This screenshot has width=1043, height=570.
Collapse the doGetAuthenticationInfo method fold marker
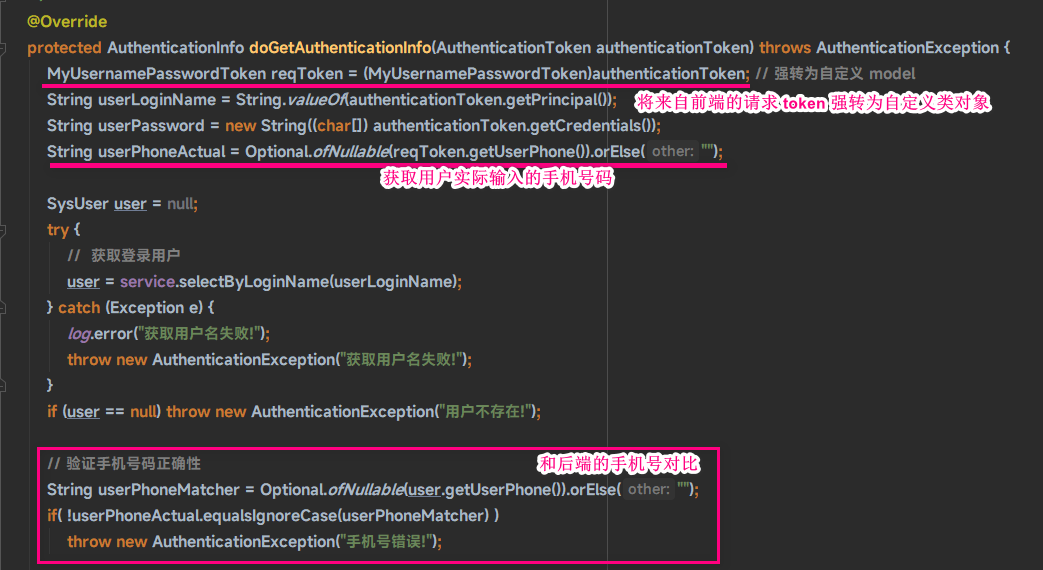[x=3, y=49]
